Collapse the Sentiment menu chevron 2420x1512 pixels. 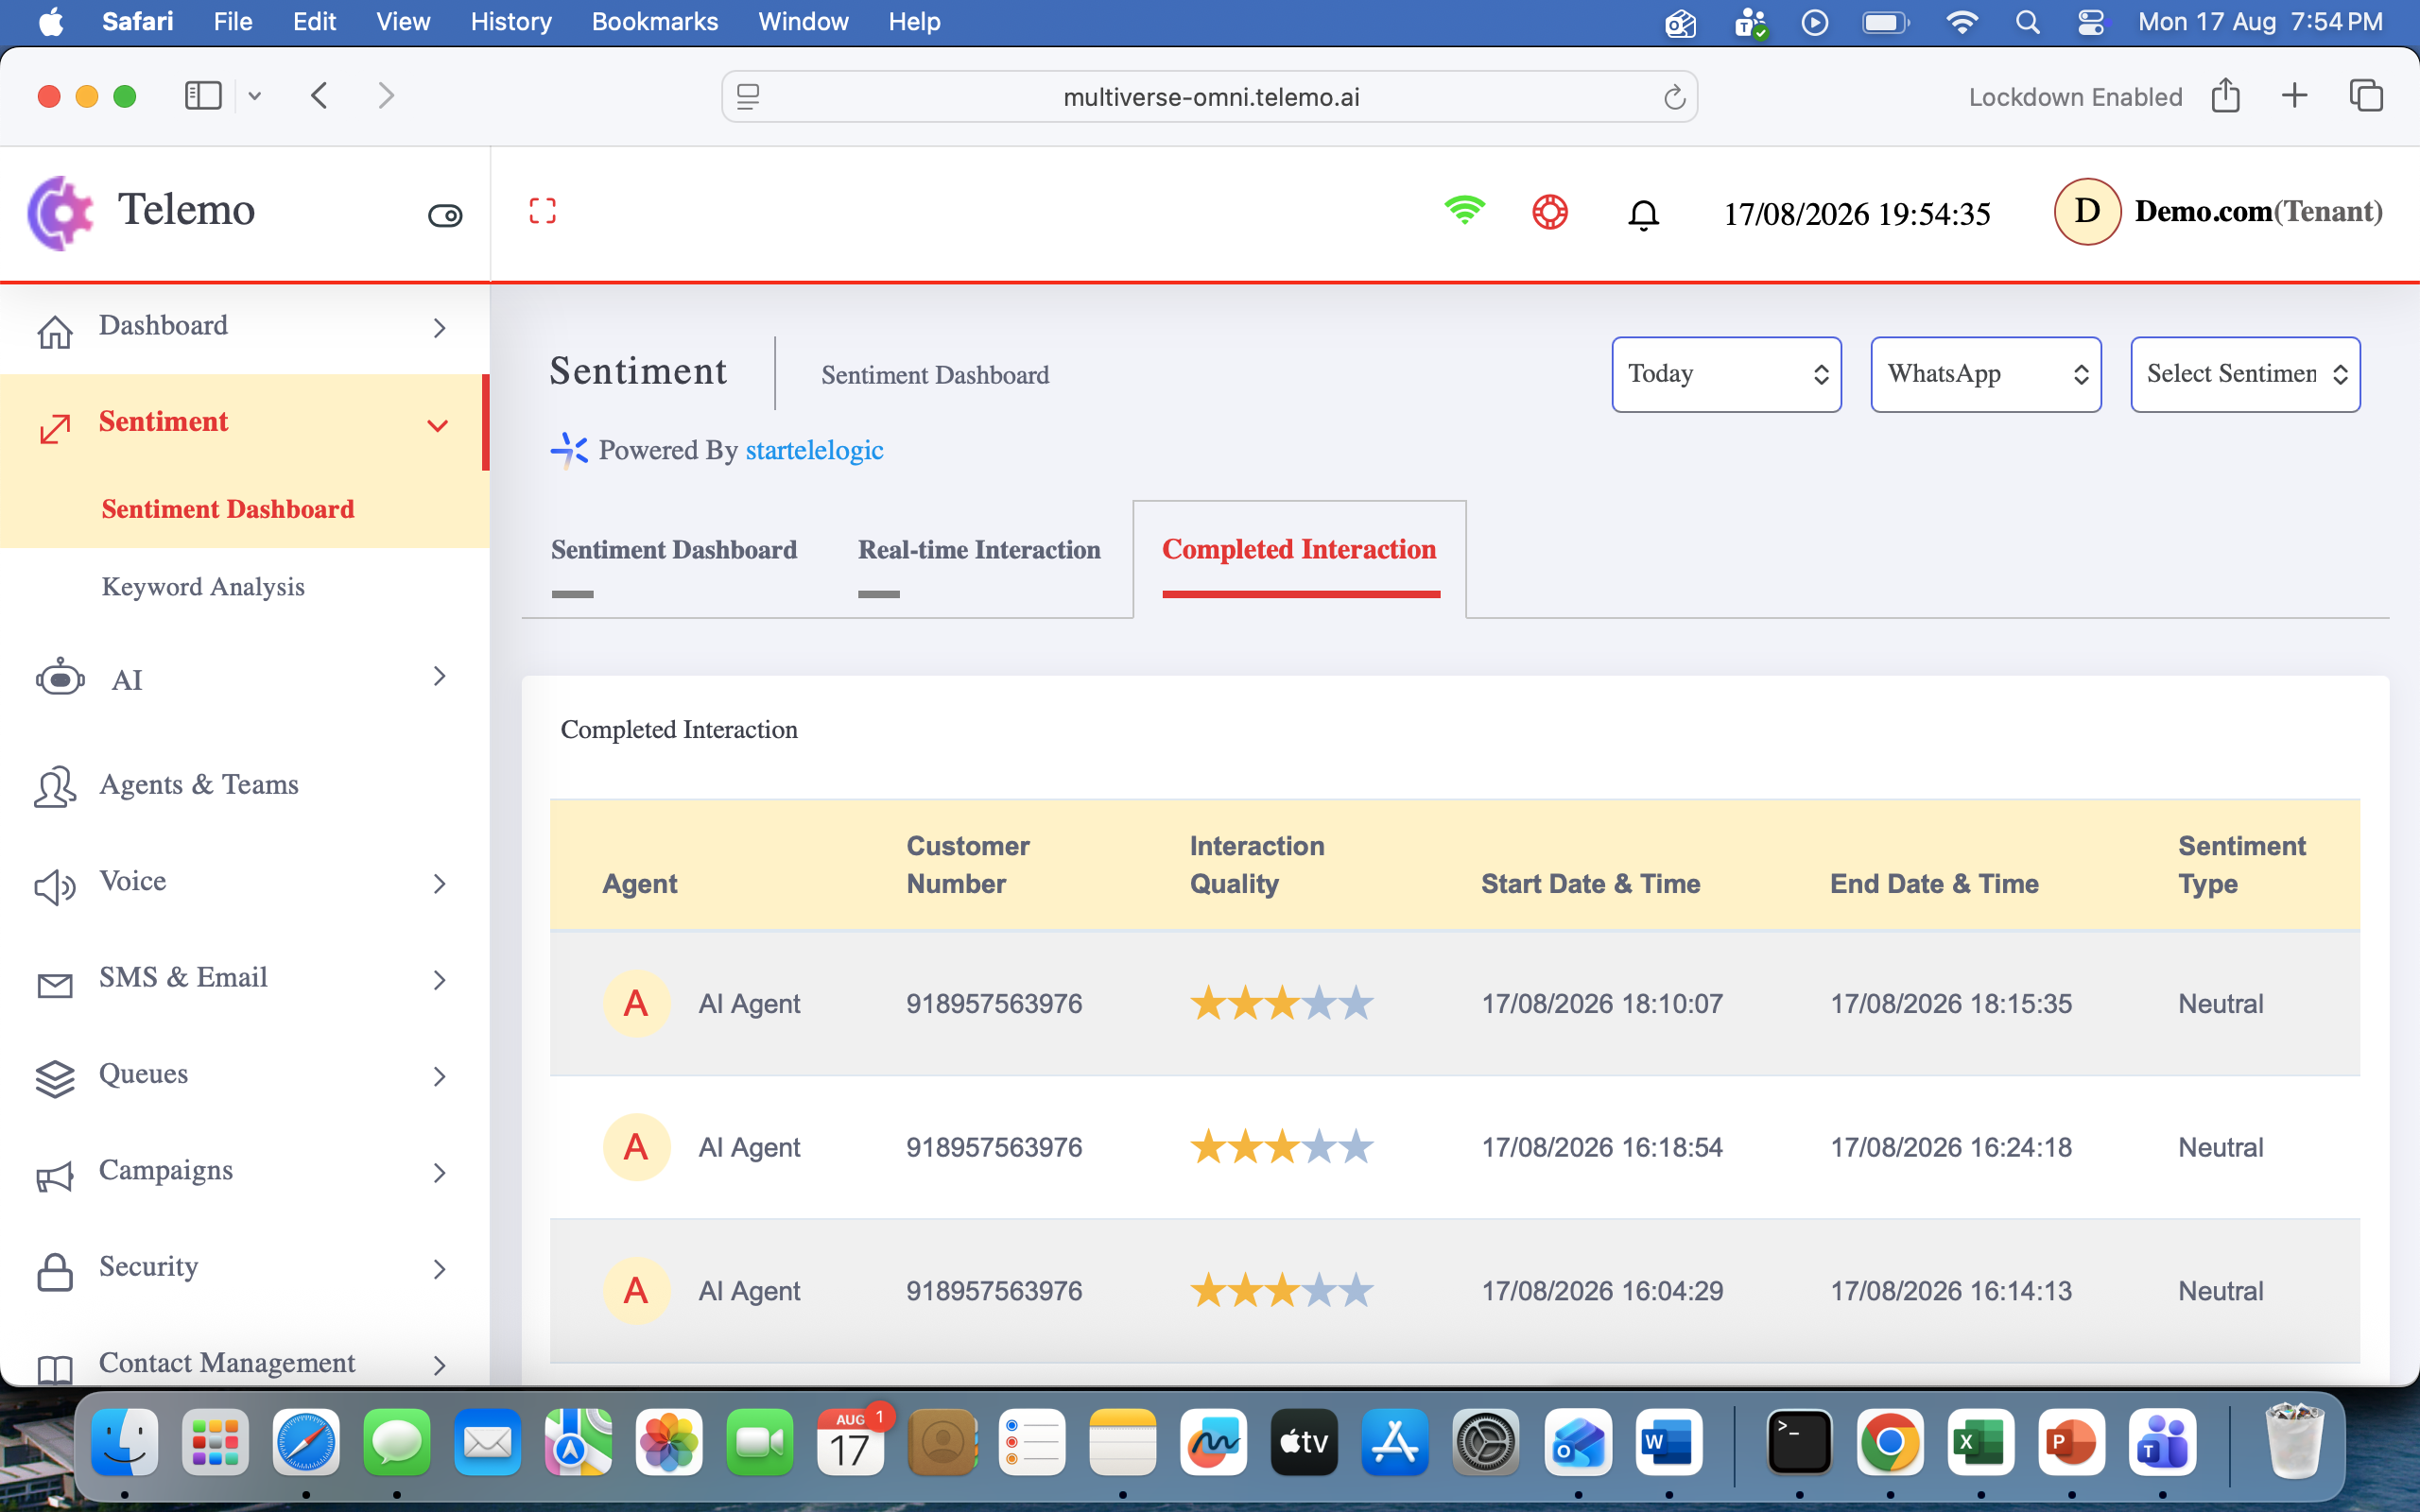[x=437, y=426]
